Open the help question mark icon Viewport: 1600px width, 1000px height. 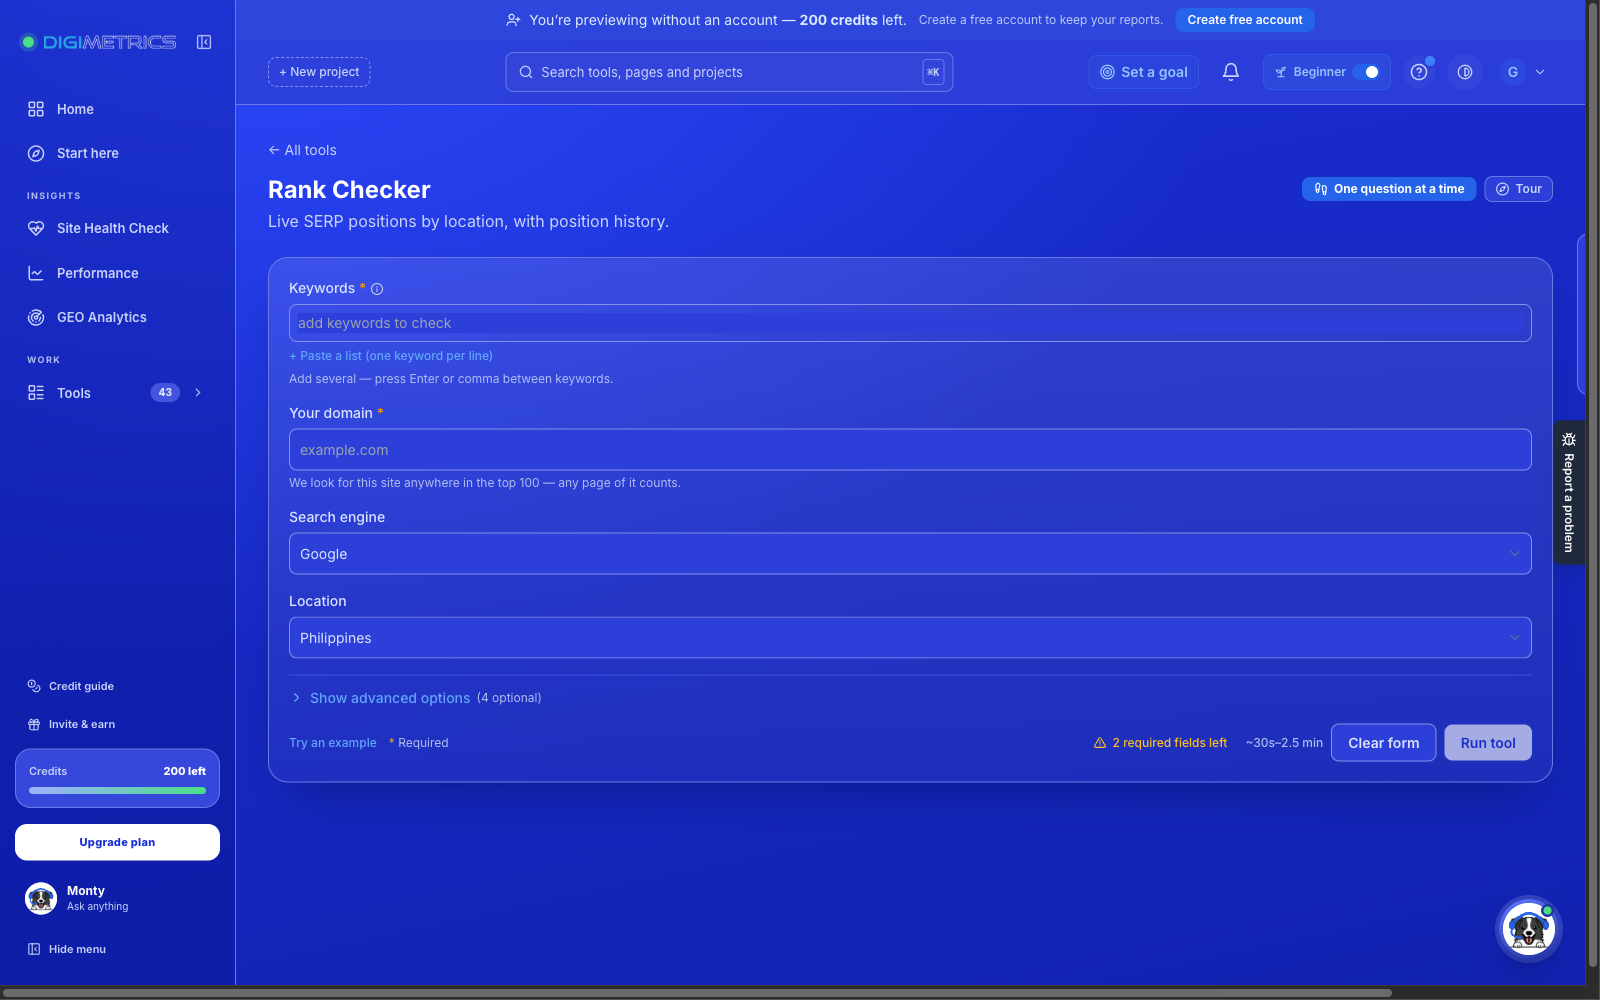tap(1418, 72)
